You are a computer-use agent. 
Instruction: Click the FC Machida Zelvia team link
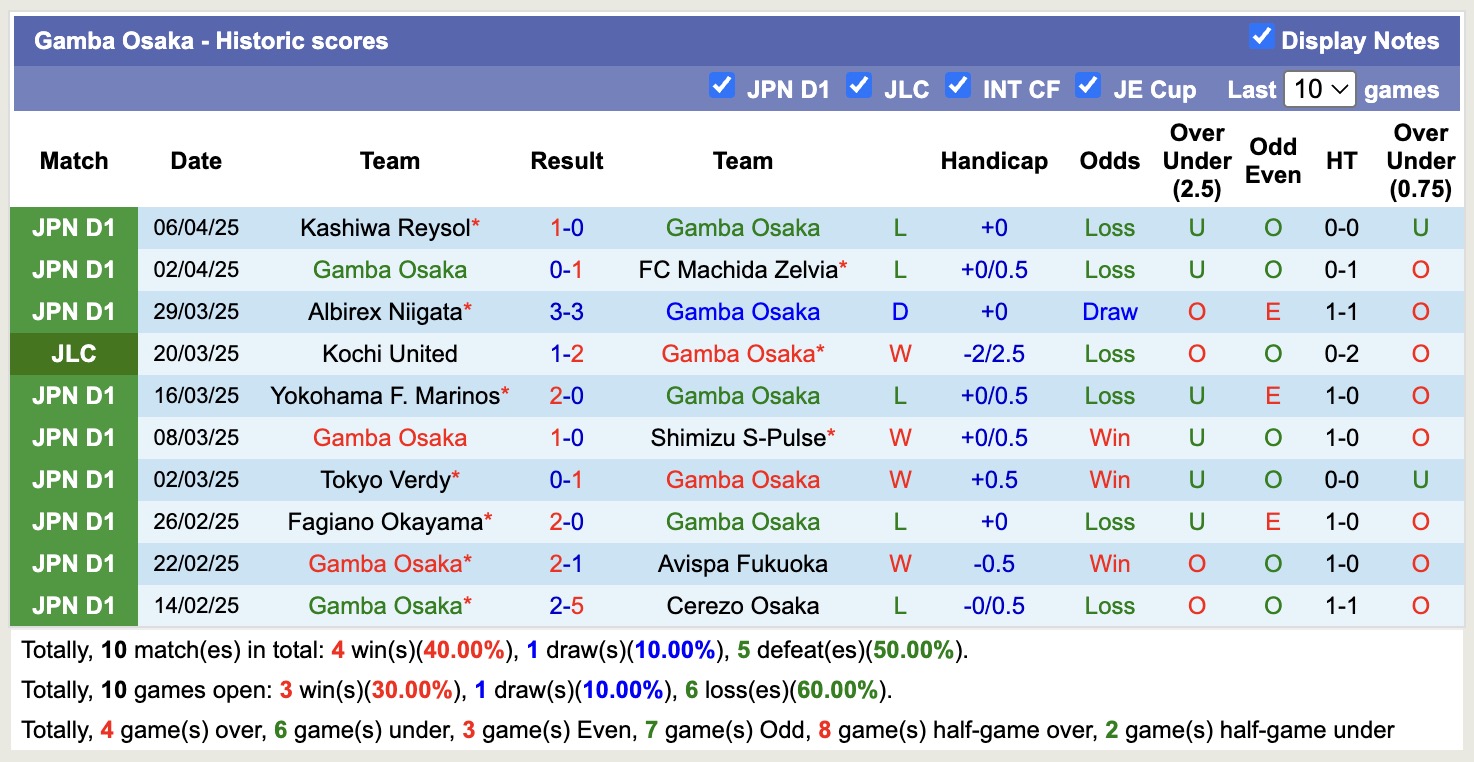pos(738,270)
